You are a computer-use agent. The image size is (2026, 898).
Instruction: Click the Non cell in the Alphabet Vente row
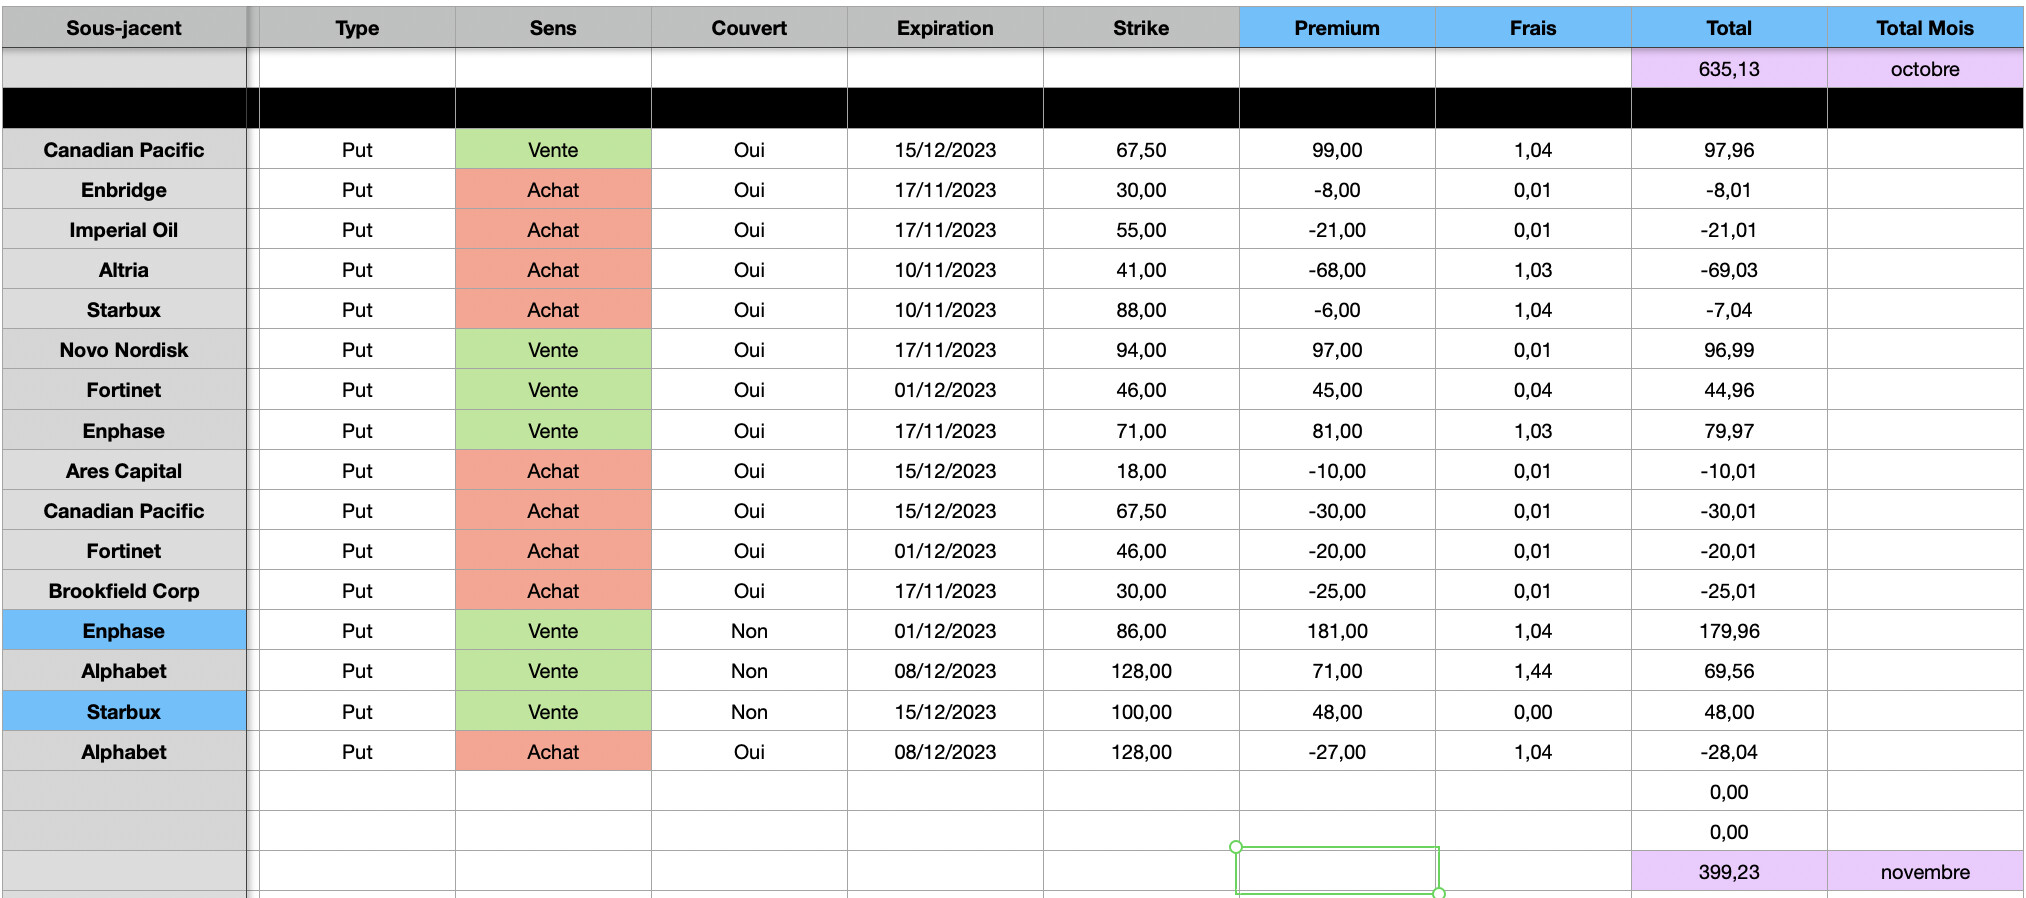[x=749, y=671]
